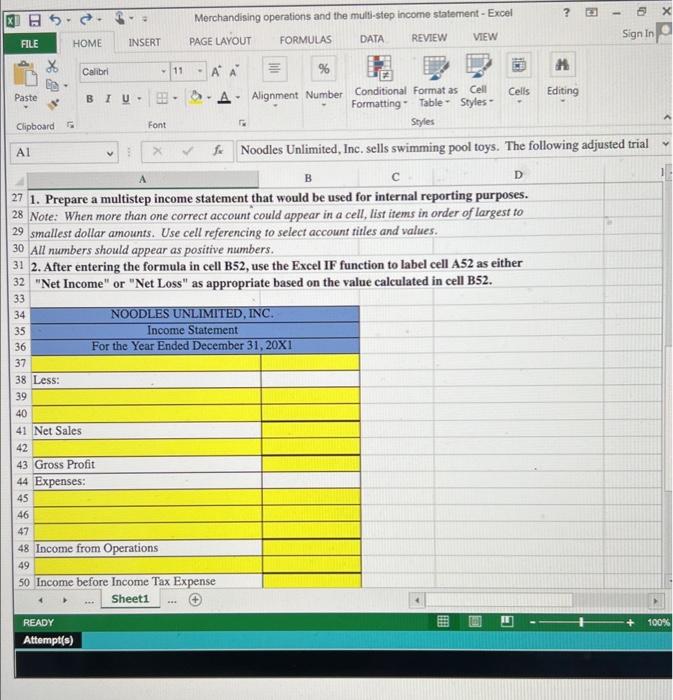Click the Copy icon
The width and height of the screenshot is (673, 700).
53,85
